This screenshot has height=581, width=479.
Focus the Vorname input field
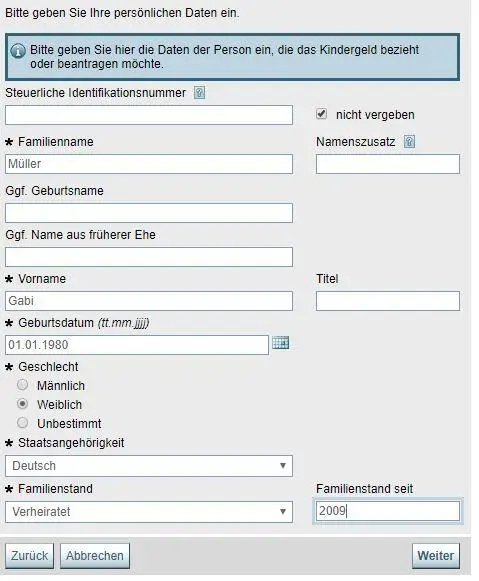149,301
